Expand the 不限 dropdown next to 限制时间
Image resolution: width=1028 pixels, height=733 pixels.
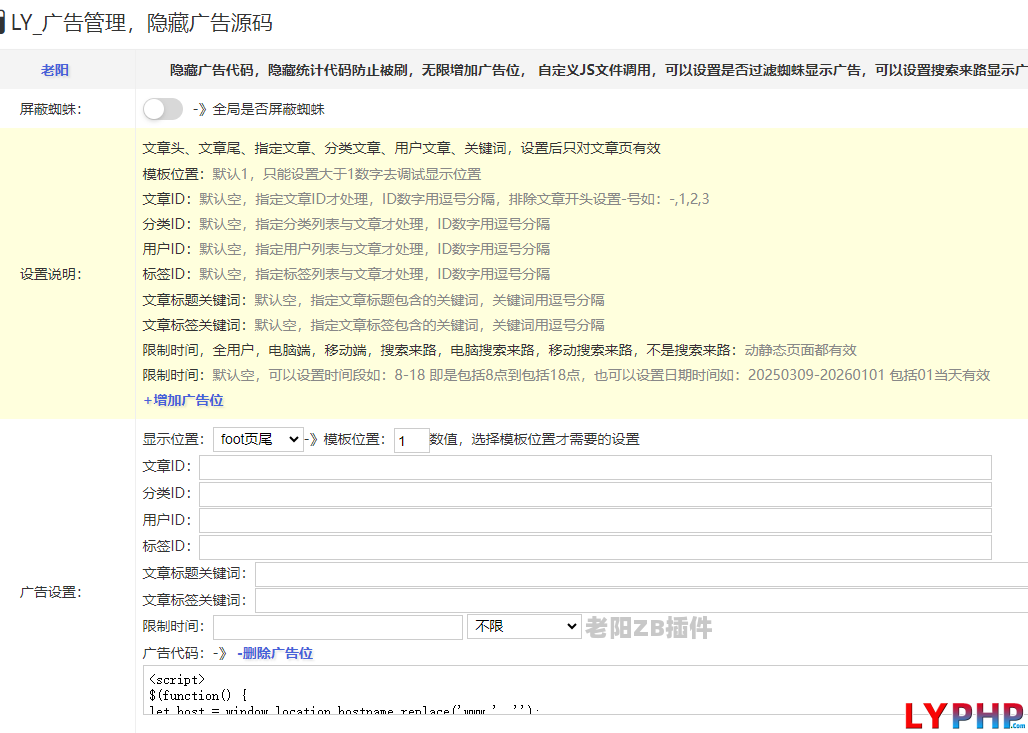click(x=524, y=626)
